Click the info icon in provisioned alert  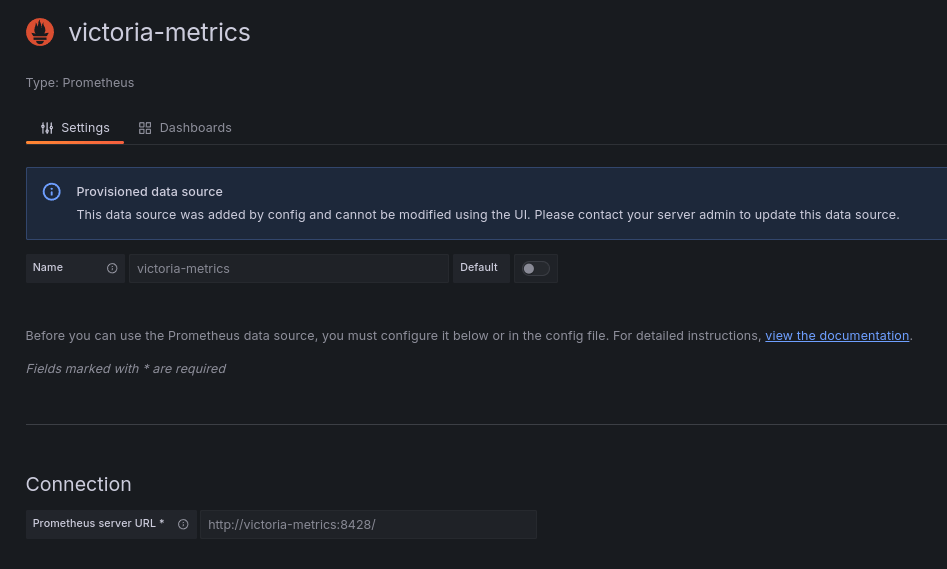click(x=52, y=191)
